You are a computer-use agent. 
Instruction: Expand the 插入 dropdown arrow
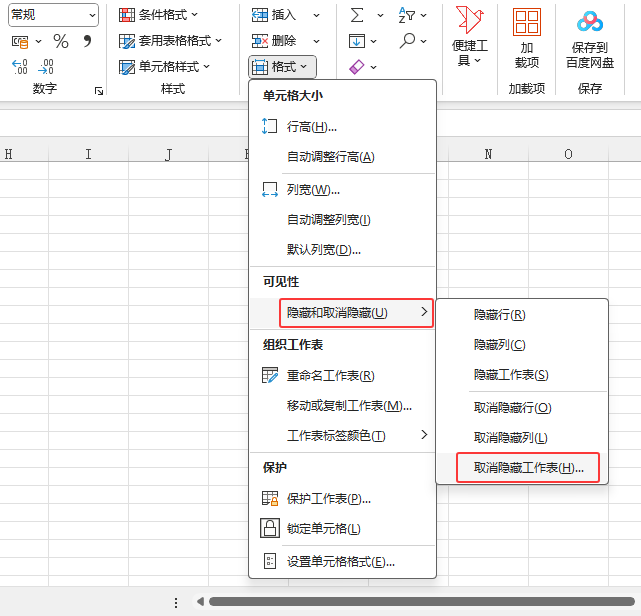316,16
